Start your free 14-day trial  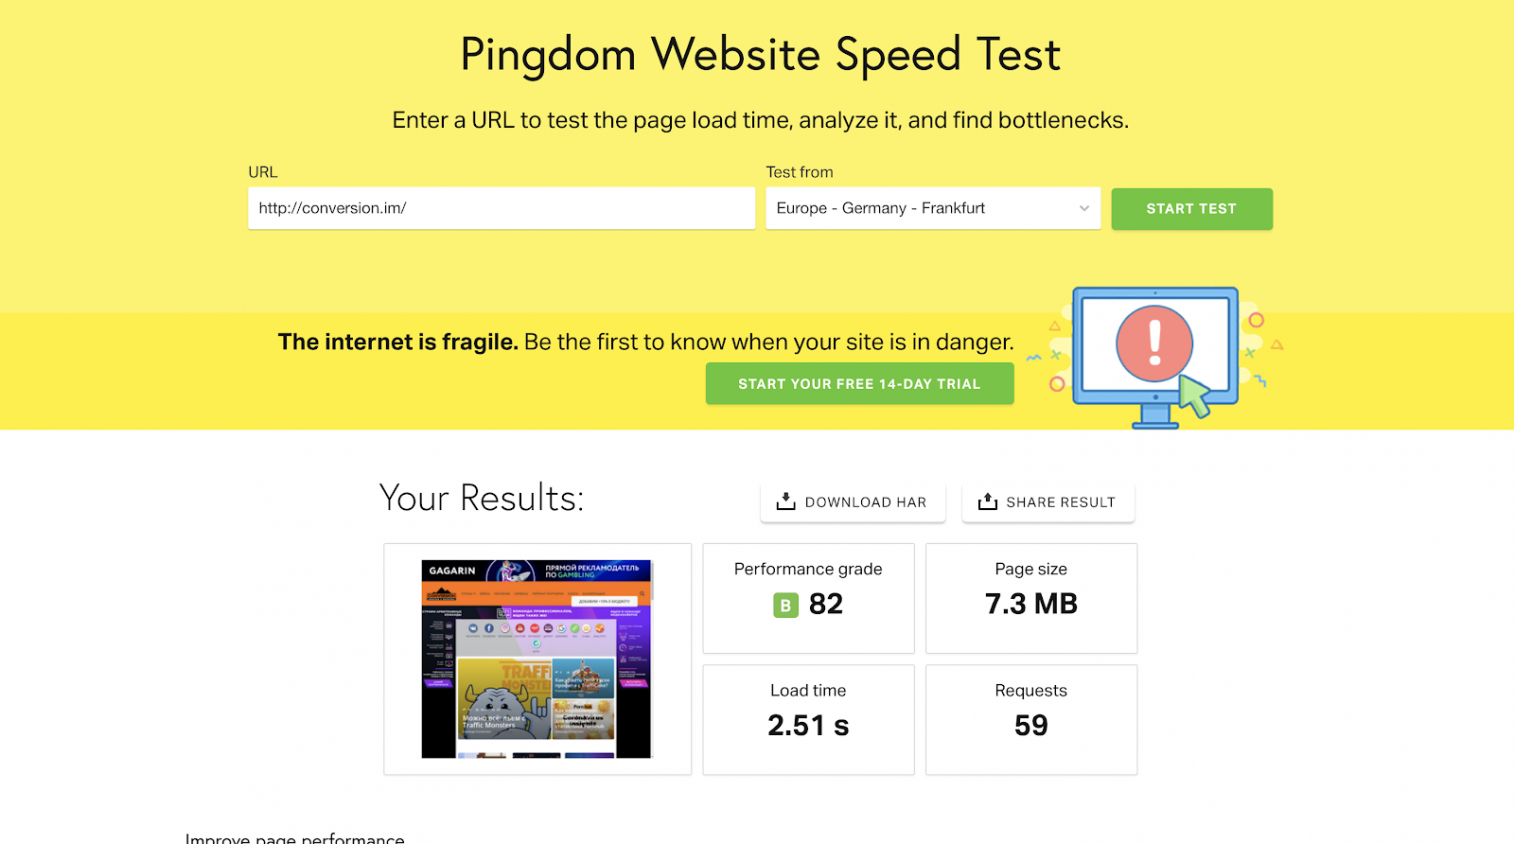coord(859,384)
